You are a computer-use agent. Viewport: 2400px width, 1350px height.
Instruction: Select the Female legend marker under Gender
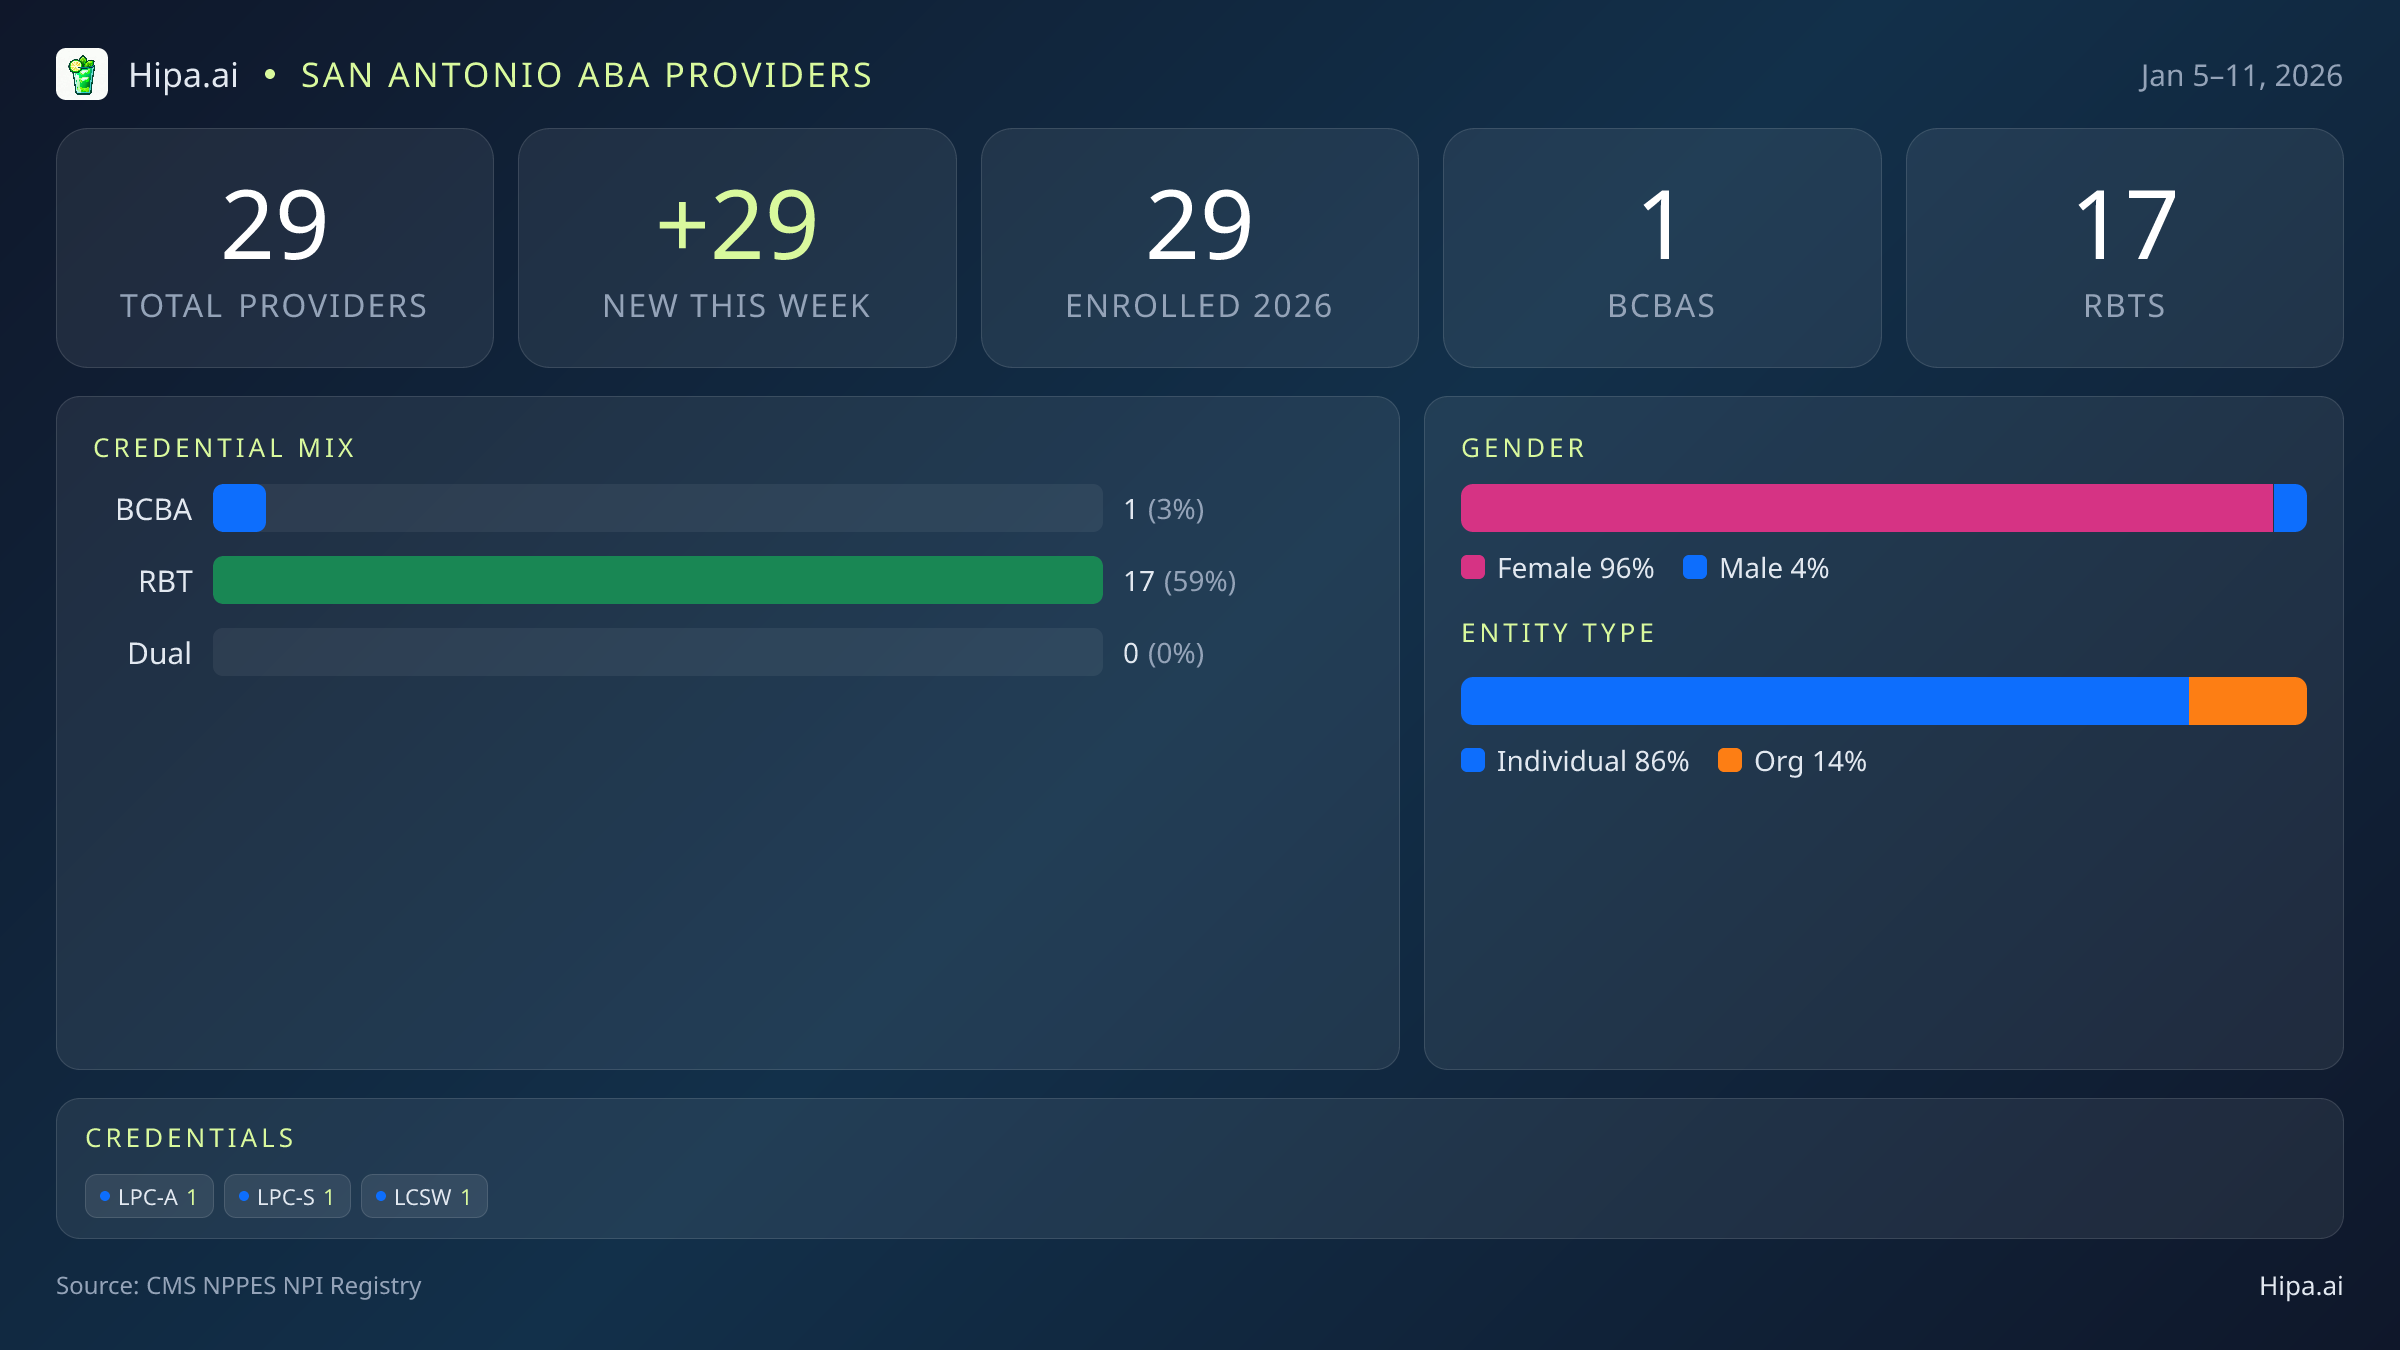1474,567
